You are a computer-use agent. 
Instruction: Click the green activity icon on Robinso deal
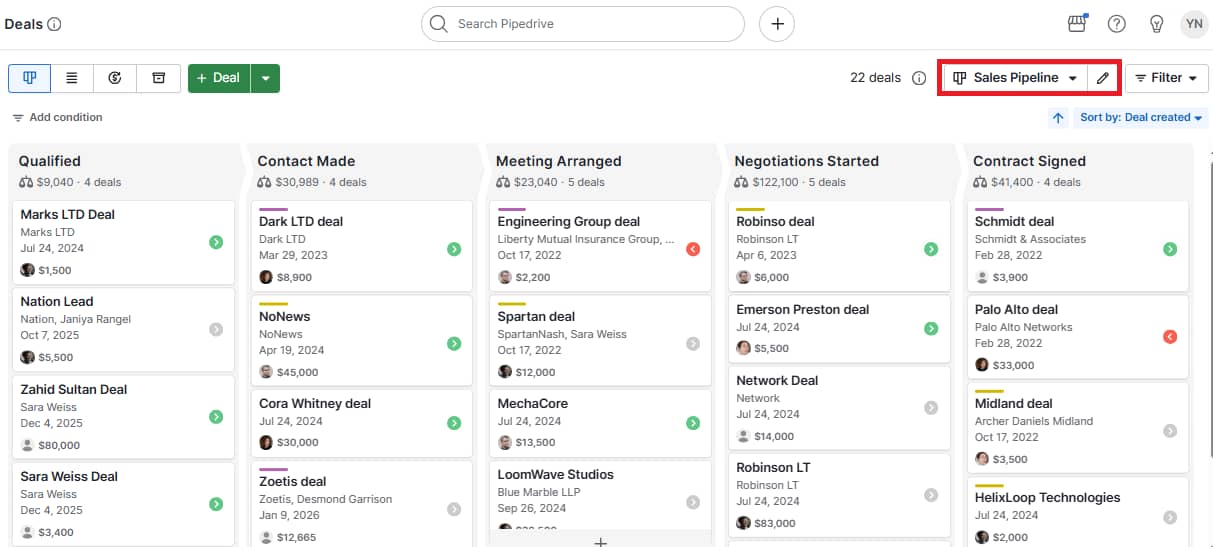pyautogui.click(x=931, y=249)
